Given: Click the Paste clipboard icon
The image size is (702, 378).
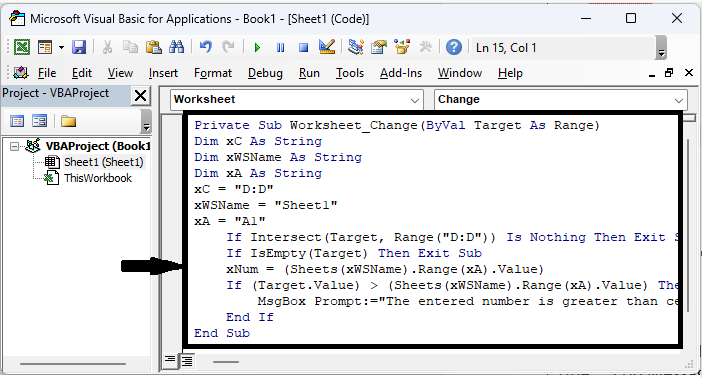Looking at the screenshot, I should click(154, 47).
